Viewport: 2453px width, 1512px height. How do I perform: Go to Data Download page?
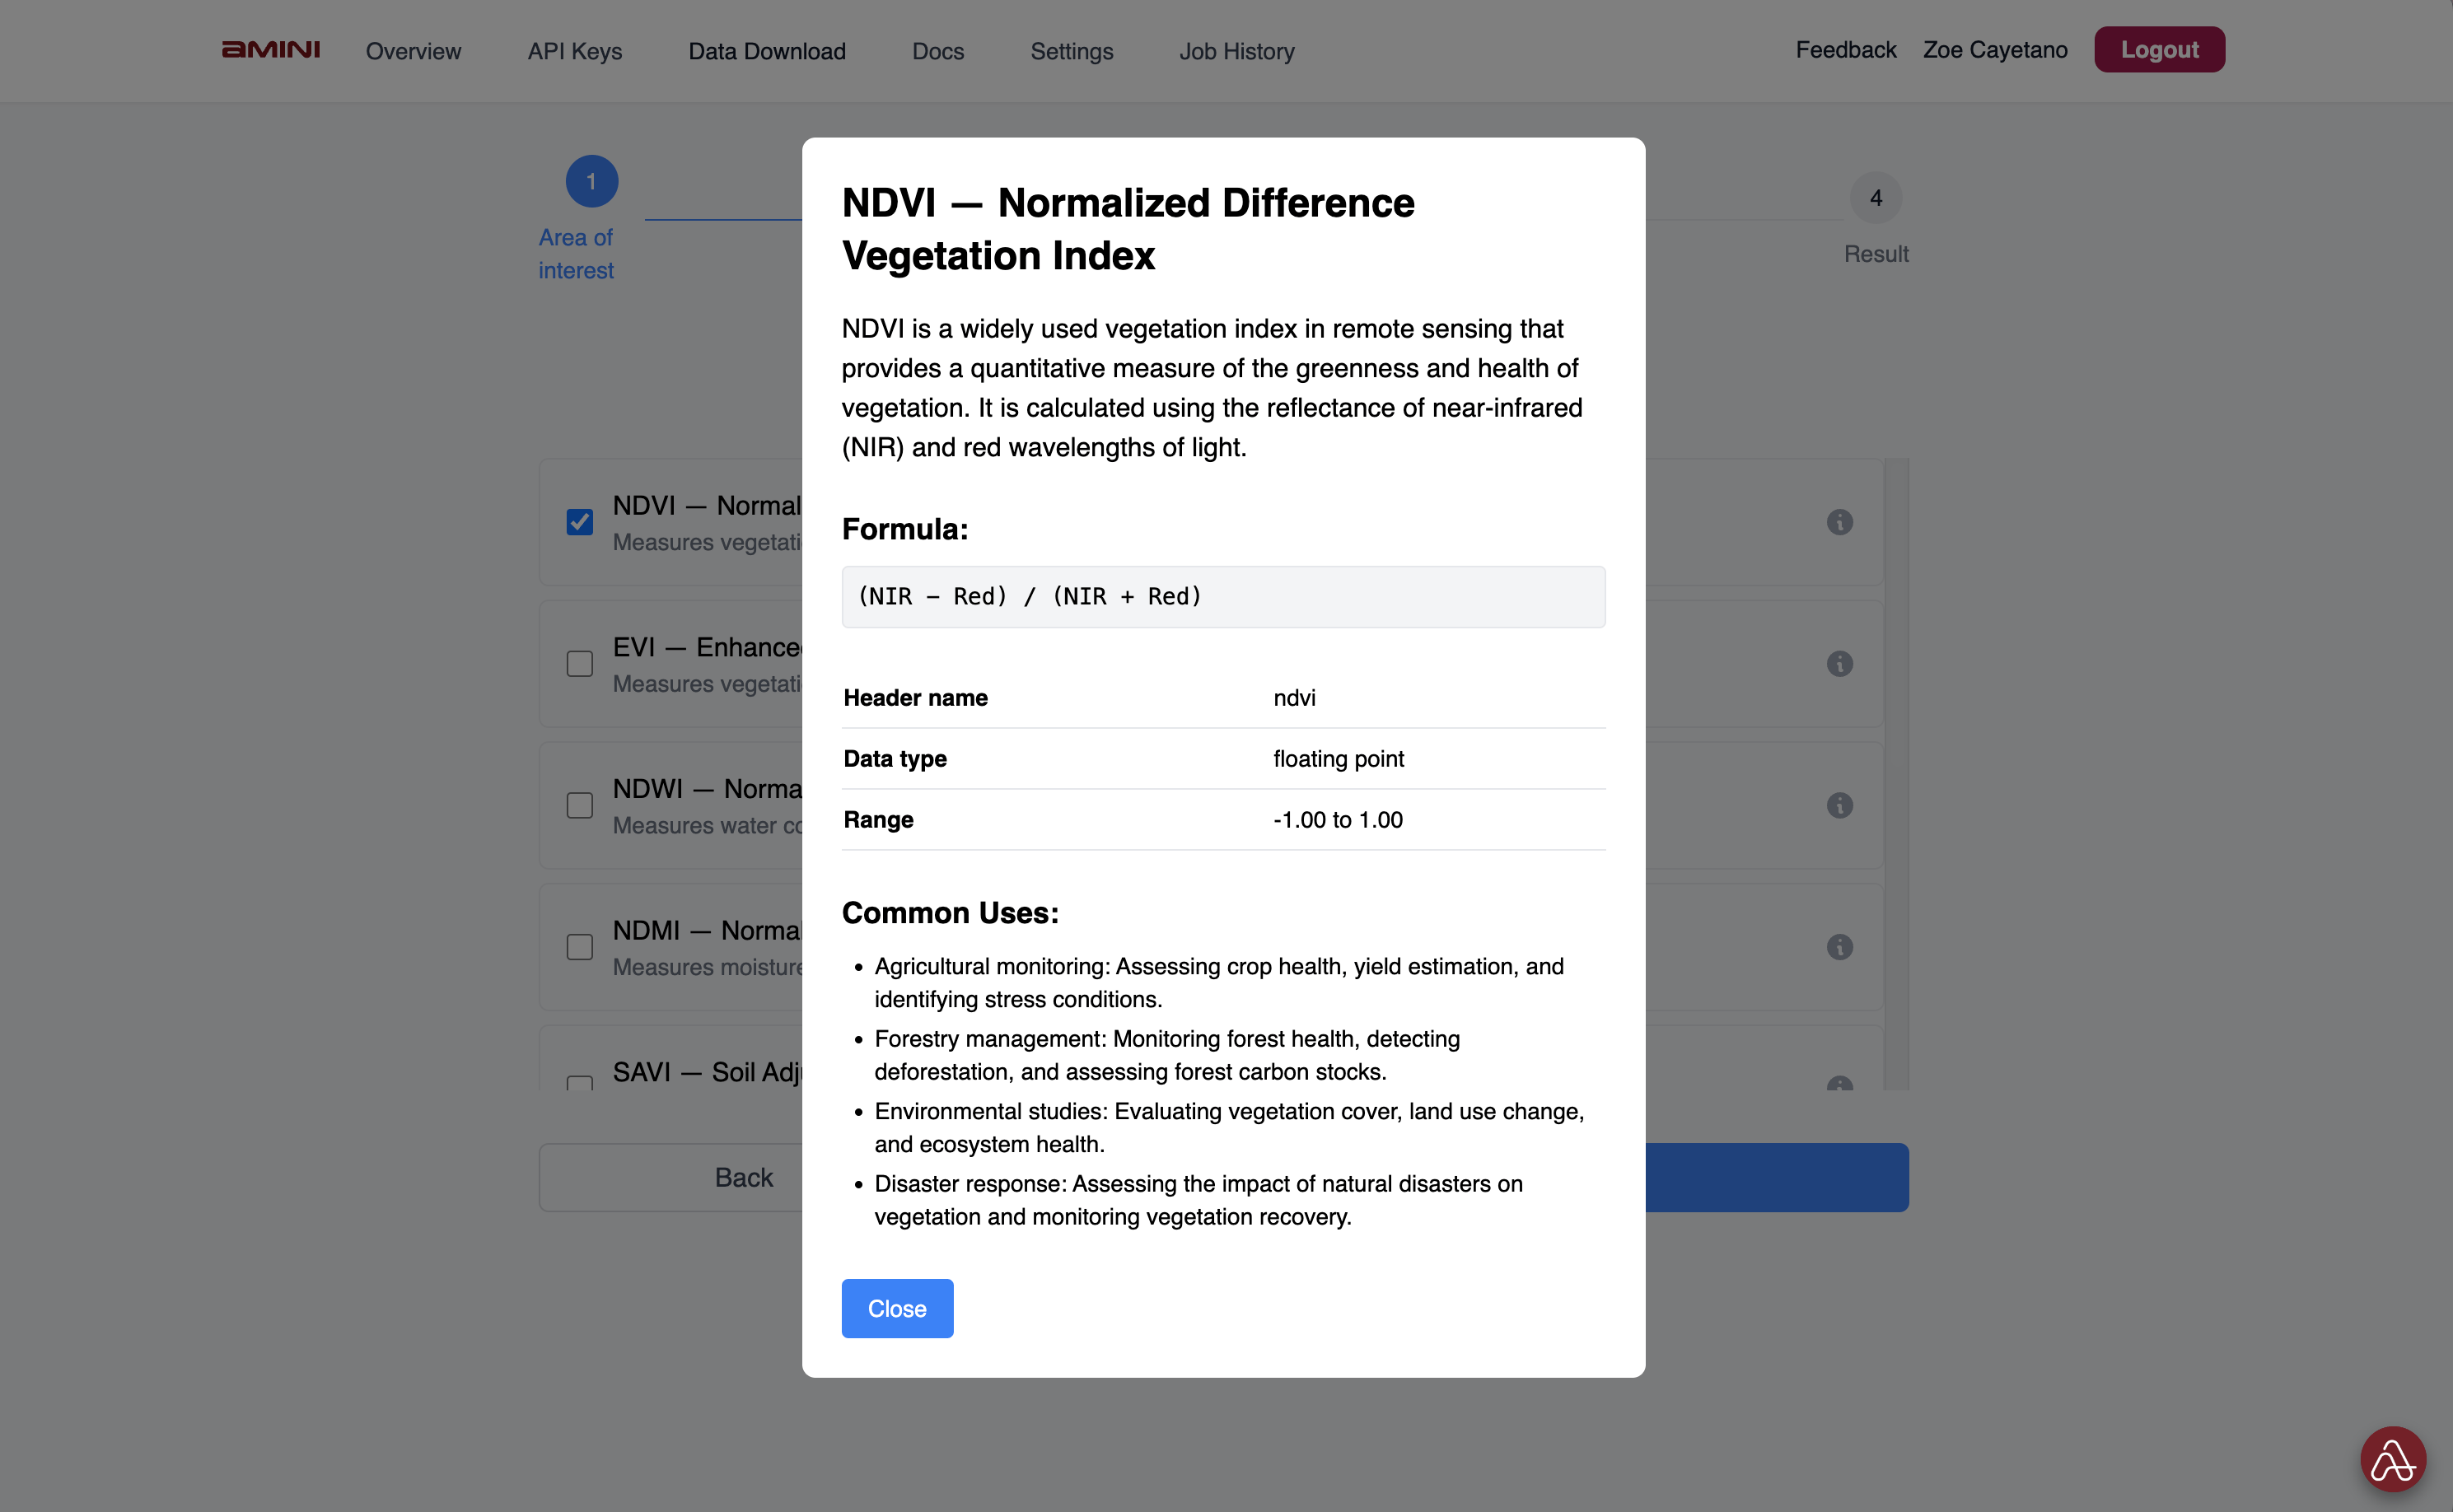click(x=767, y=51)
